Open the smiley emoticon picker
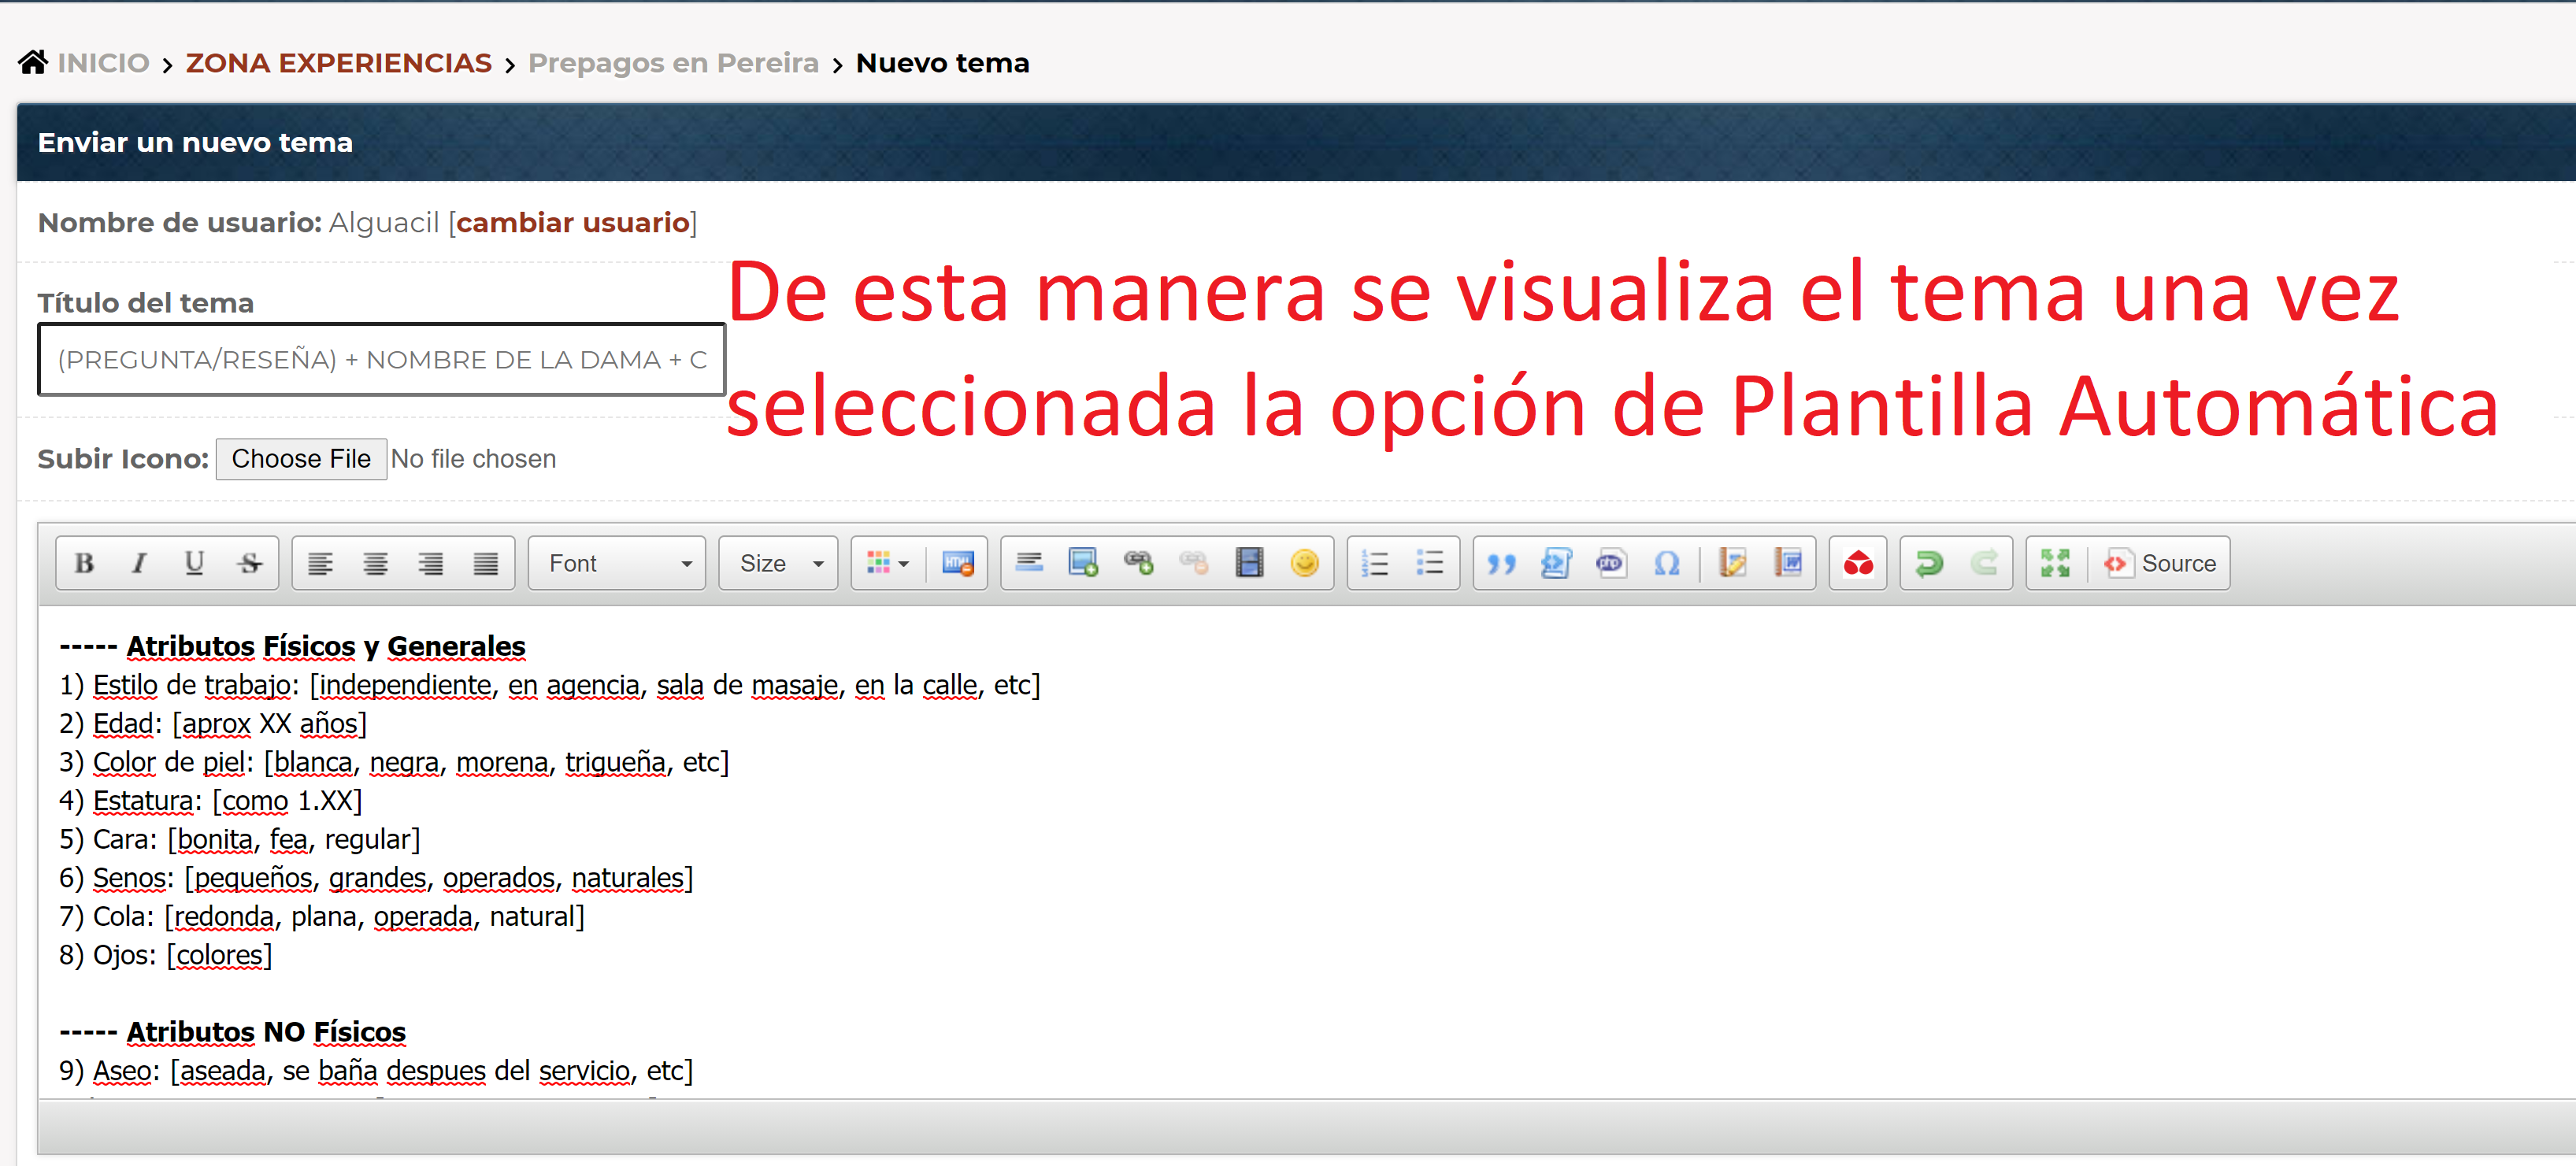This screenshot has width=2576, height=1166. pos(1304,563)
